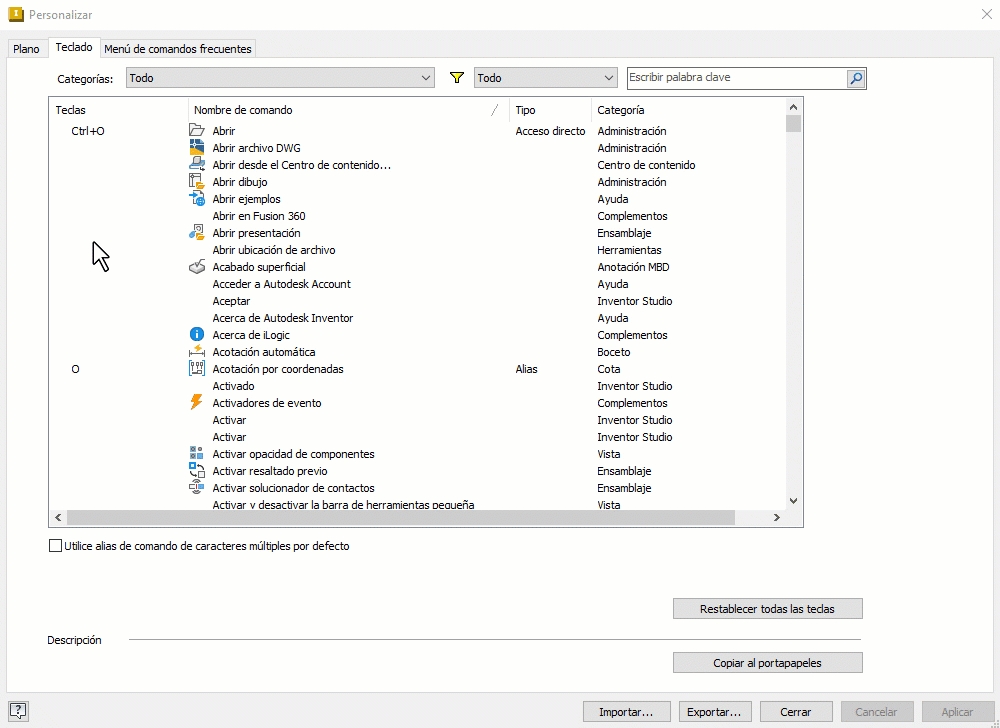Click the O alias key cell

point(75,369)
